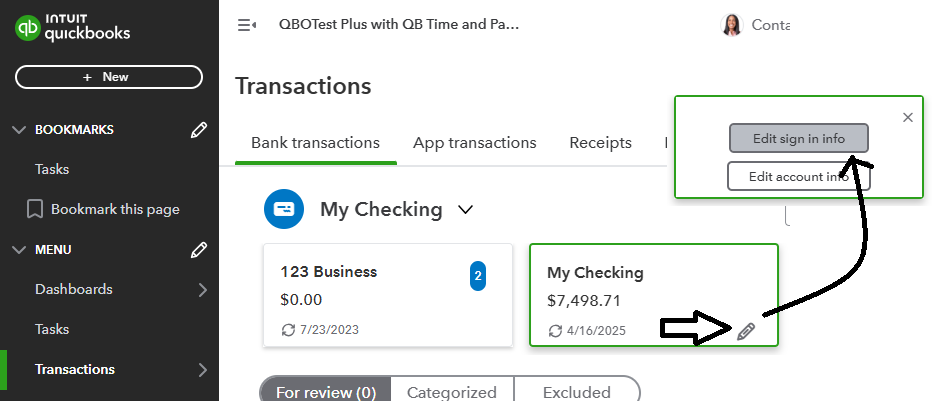Click the Edit sign in info button
The height and width of the screenshot is (403, 932).
pyautogui.click(x=798, y=138)
